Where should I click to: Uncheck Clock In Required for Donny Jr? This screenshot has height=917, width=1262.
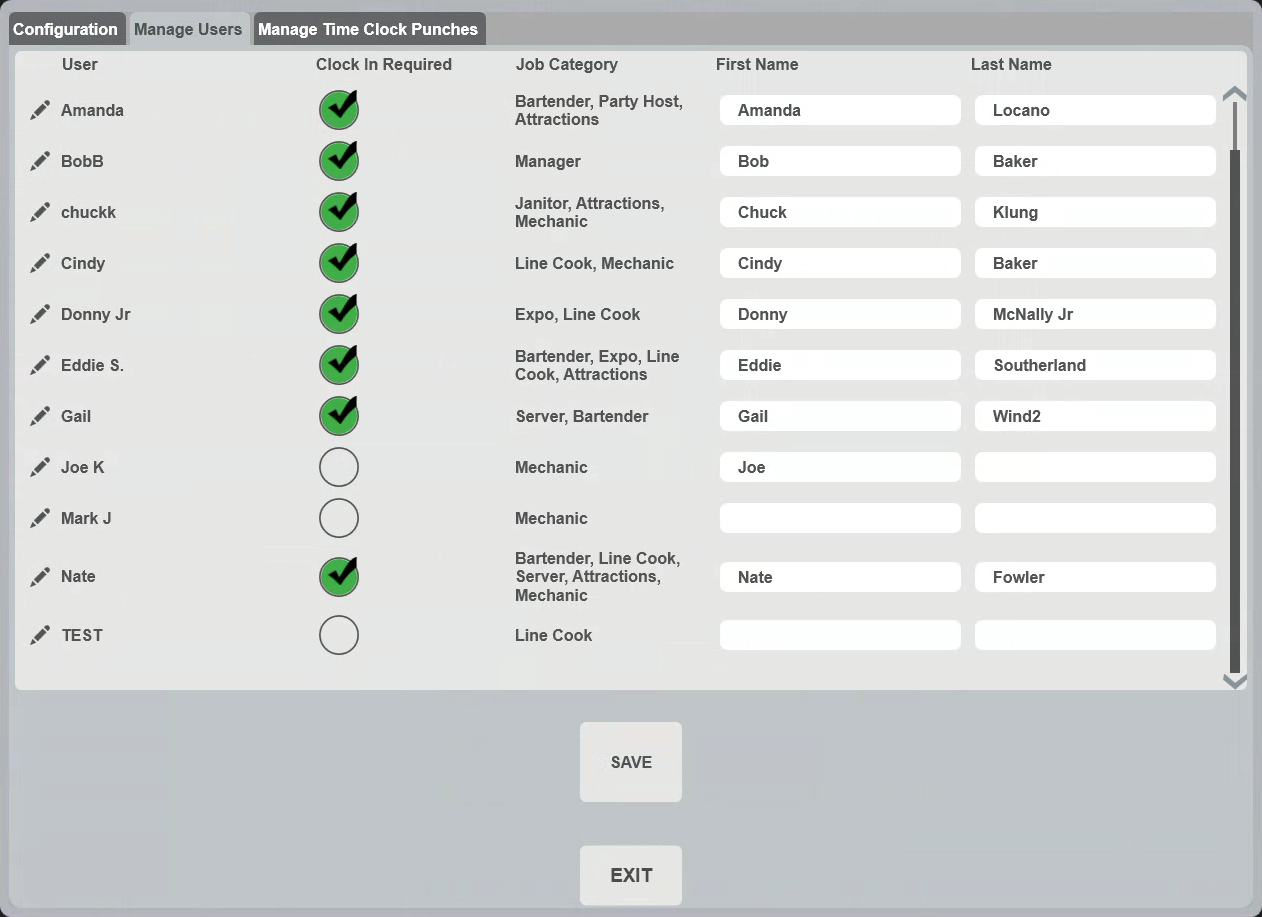339,313
